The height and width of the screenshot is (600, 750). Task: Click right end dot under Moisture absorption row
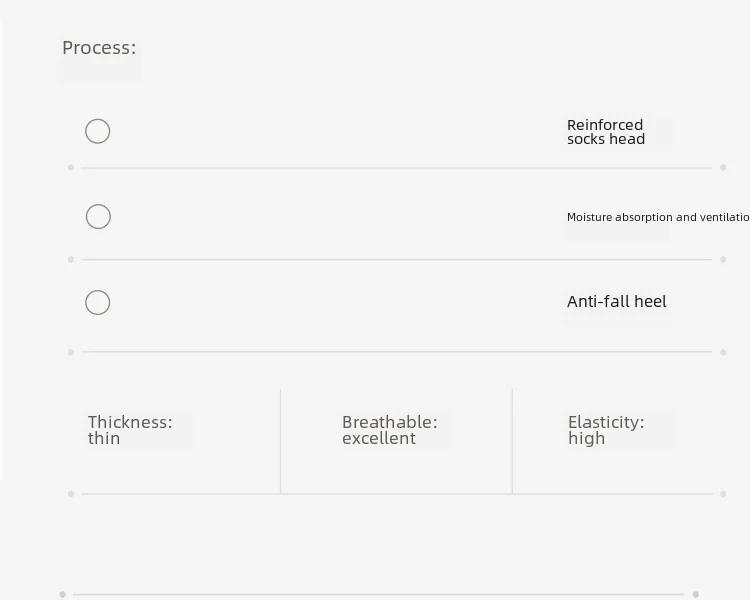click(x=723, y=259)
